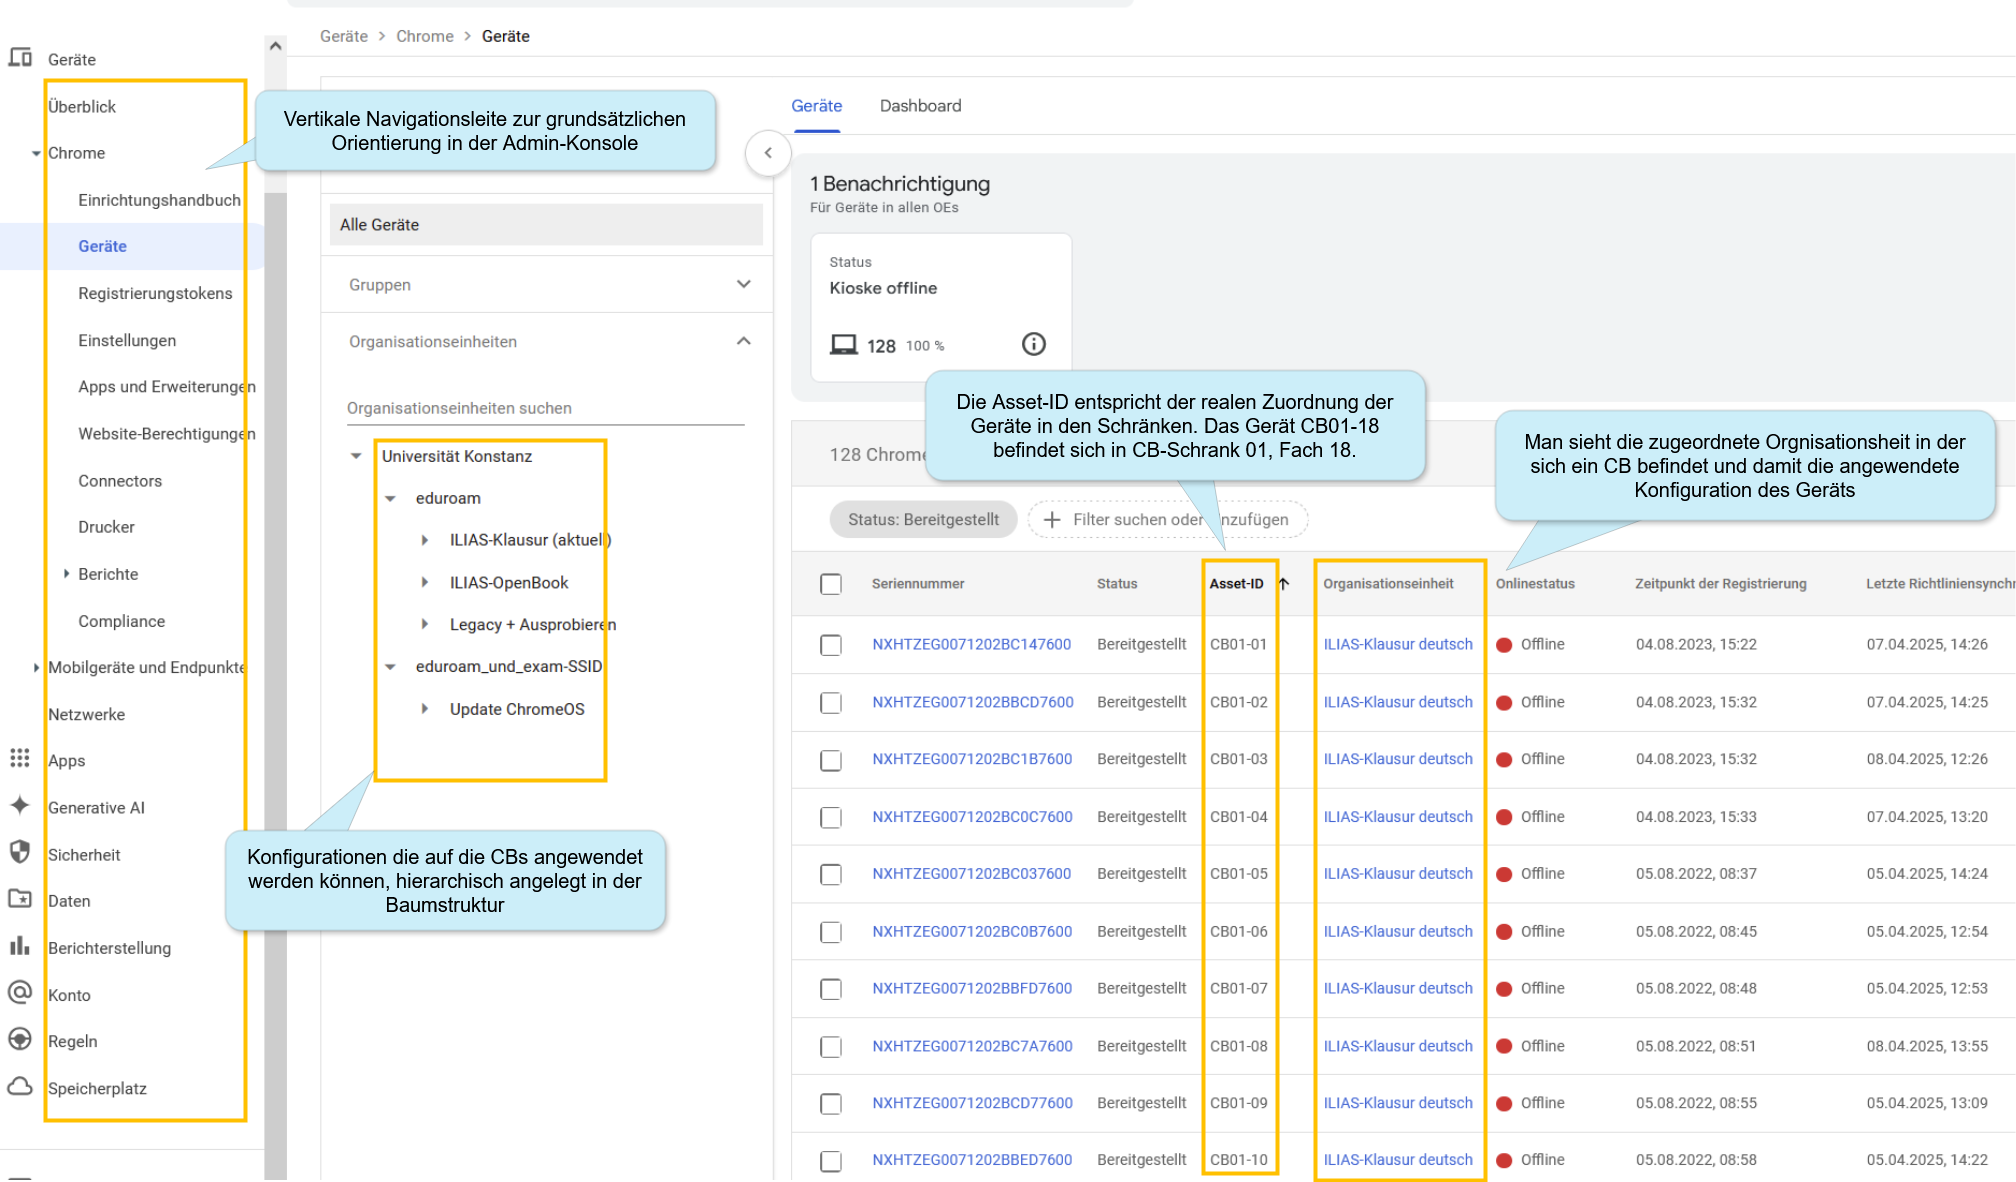Expand the Gruppen section

pyautogui.click(x=743, y=284)
